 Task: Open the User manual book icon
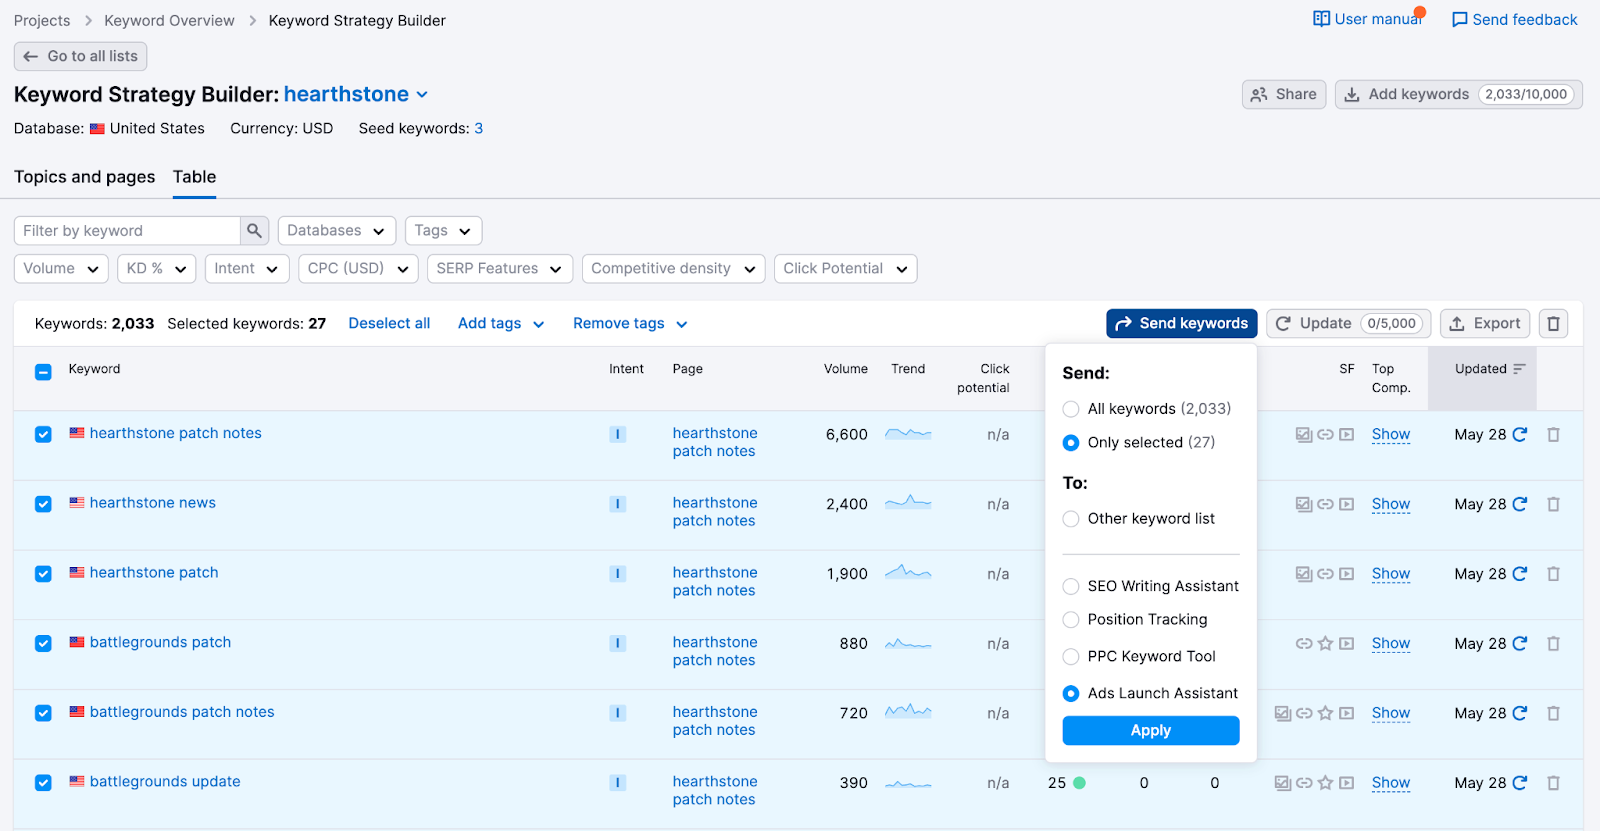tap(1321, 19)
